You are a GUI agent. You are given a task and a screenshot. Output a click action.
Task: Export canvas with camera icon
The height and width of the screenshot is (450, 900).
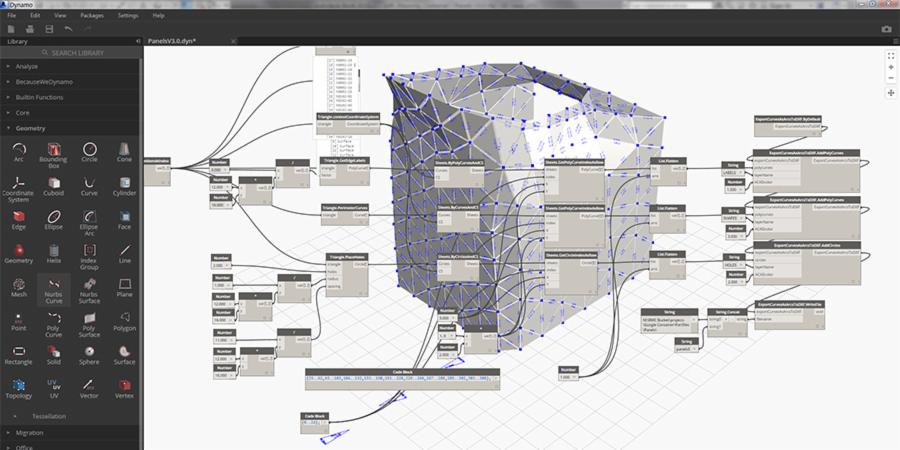886,29
